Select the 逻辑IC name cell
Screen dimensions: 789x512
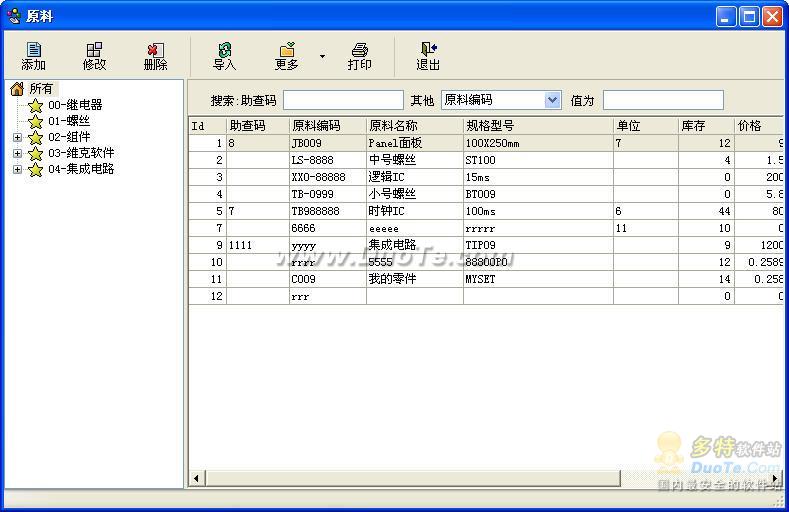(415, 177)
